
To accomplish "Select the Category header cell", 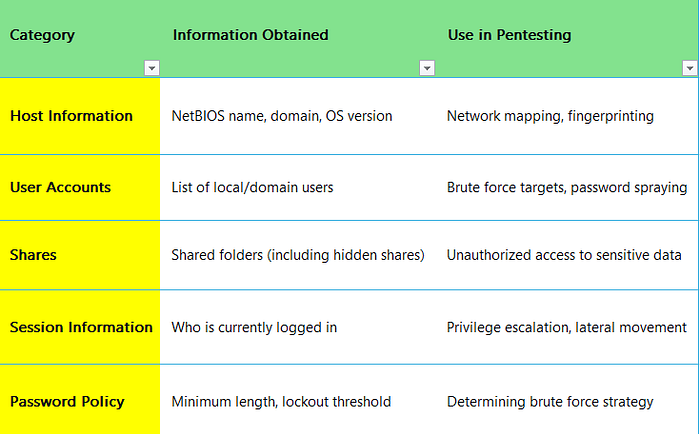I will click(80, 38).
